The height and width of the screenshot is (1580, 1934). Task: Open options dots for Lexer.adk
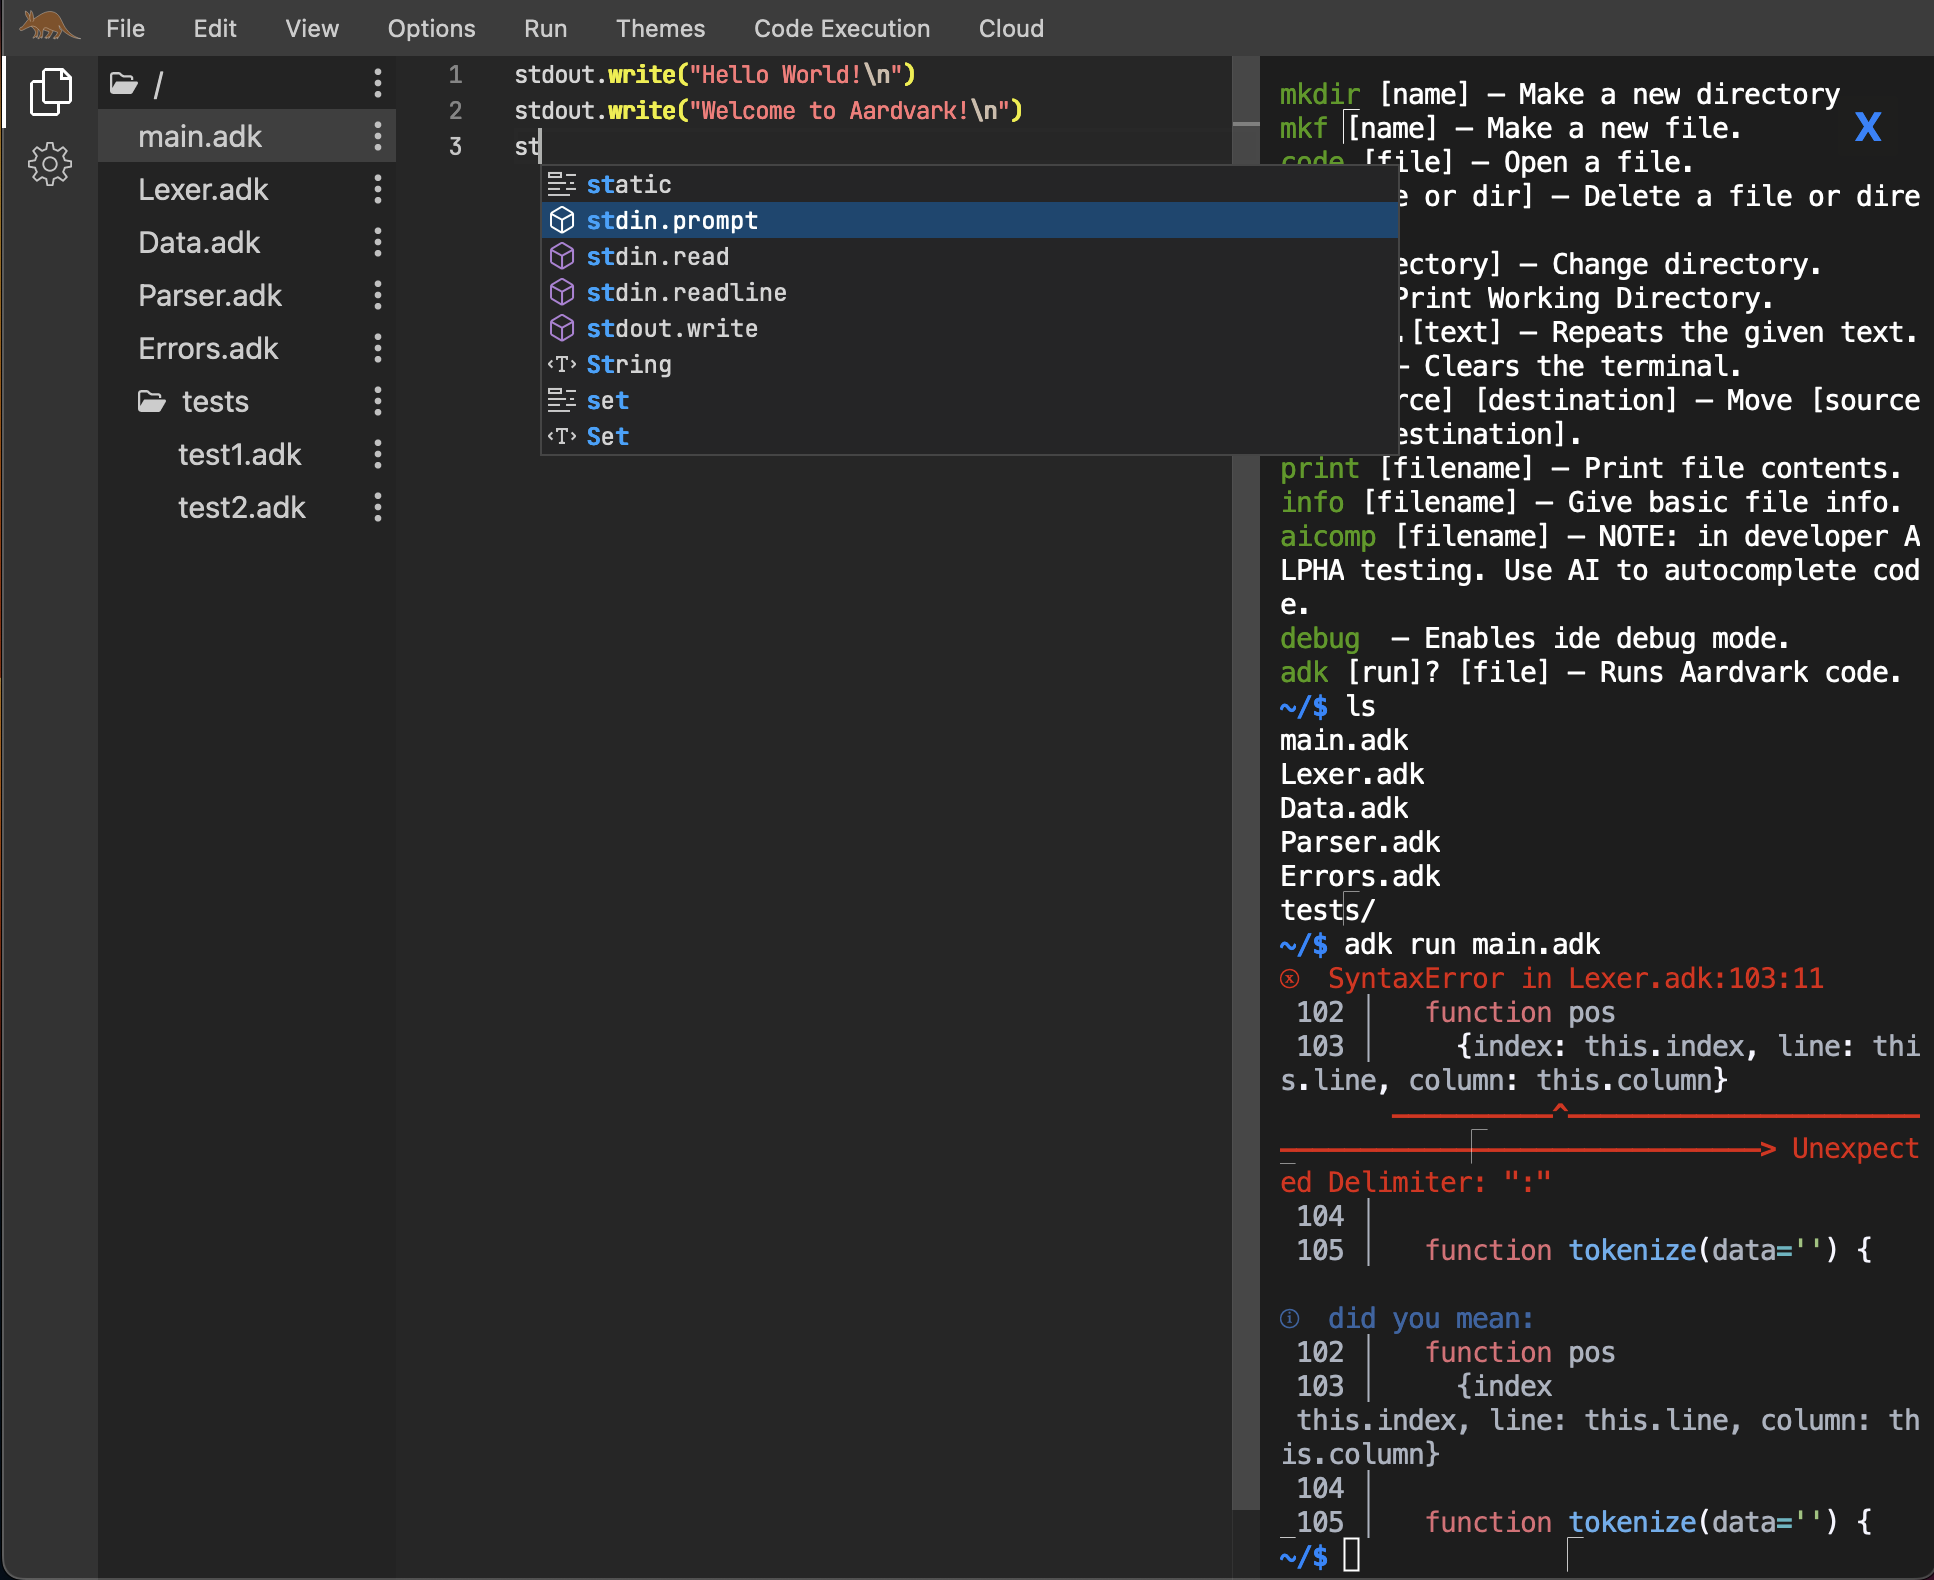click(377, 189)
